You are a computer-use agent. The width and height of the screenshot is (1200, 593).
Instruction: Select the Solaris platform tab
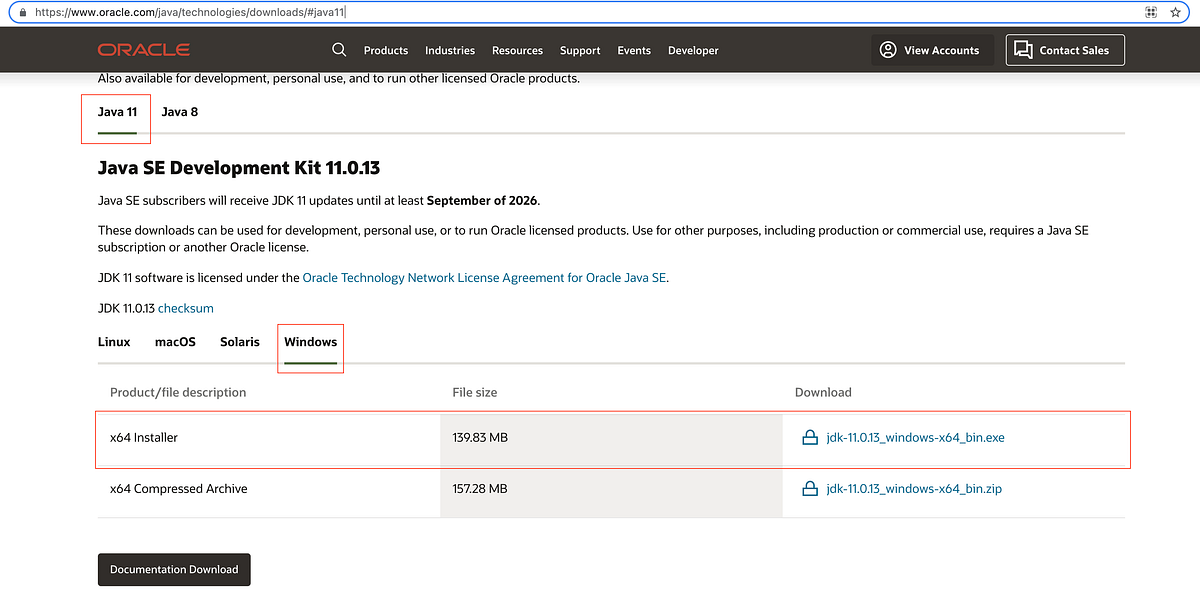coord(239,341)
